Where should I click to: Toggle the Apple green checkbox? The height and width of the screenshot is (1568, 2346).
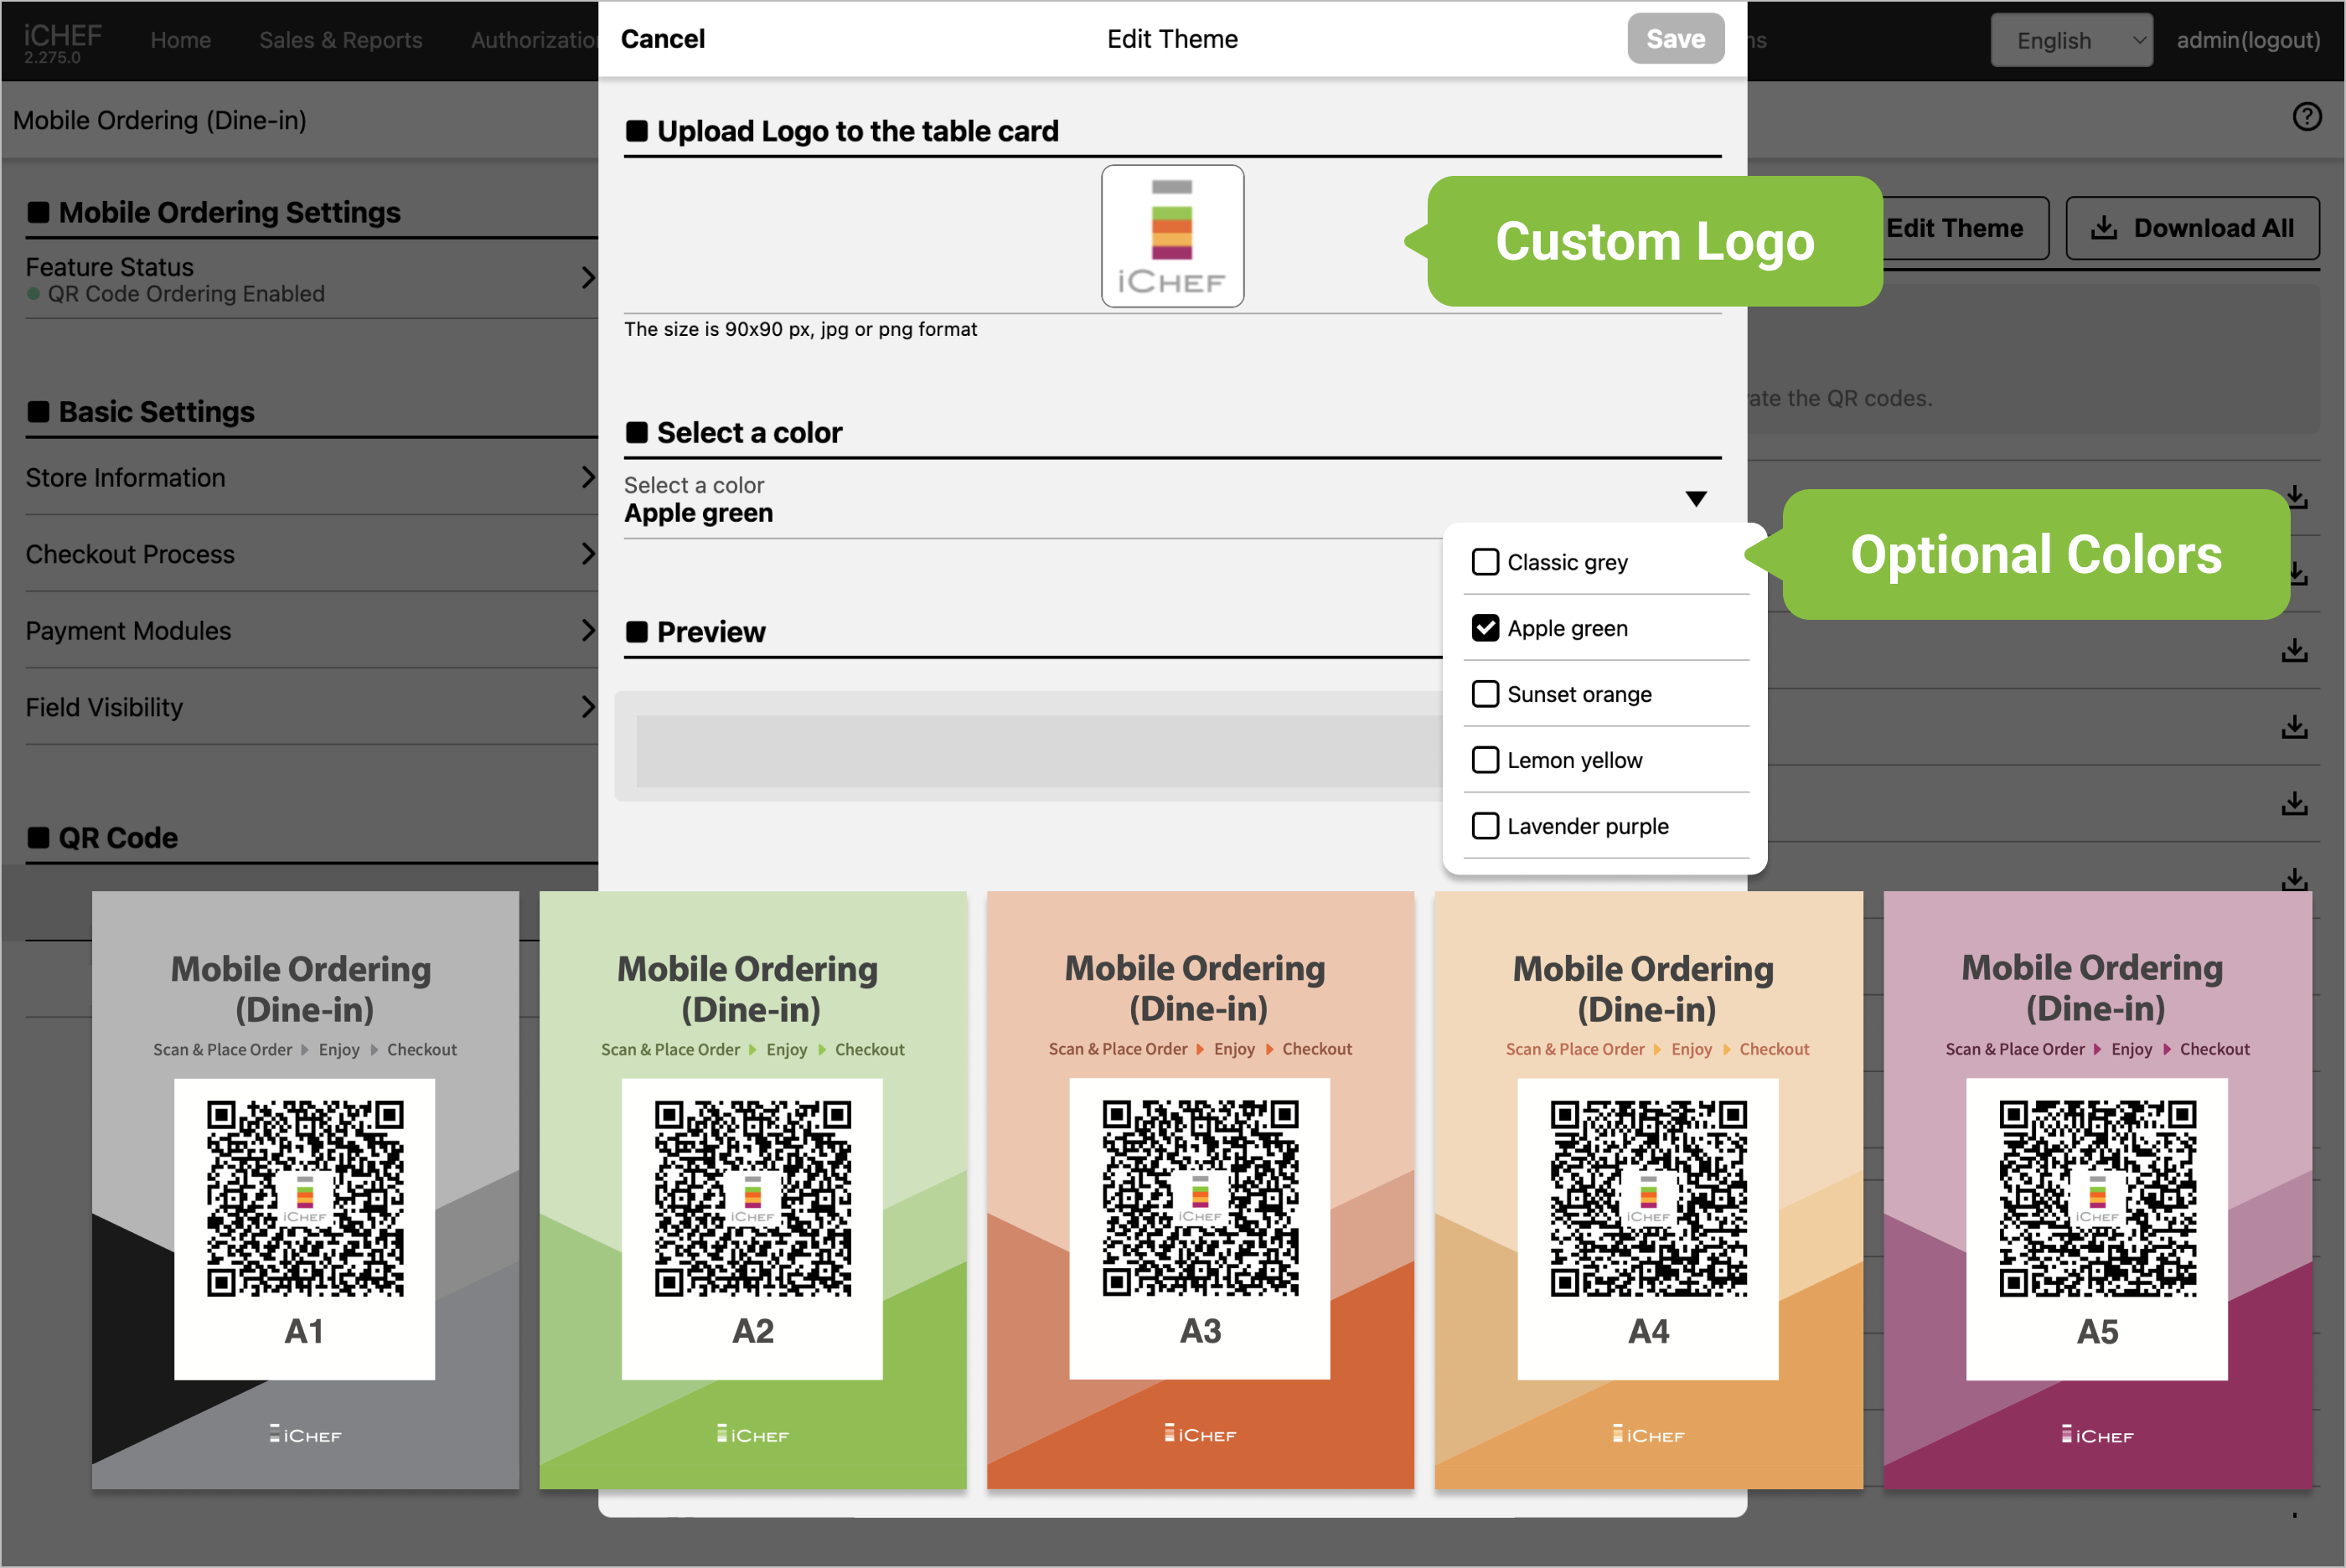tap(1485, 628)
